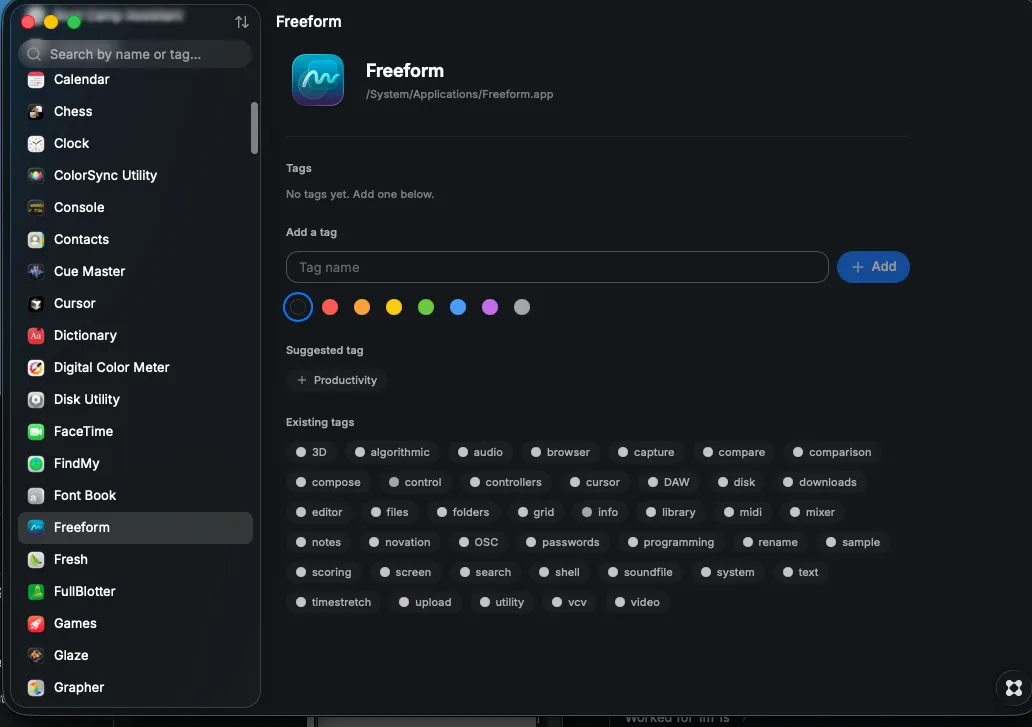1032x727 pixels.
Task: Select the DAW tag chip
Action: pos(669,482)
